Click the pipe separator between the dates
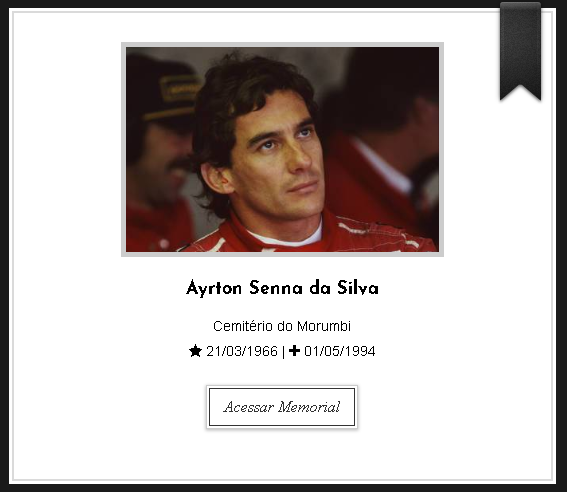This screenshot has height=492, width=567. point(283,352)
